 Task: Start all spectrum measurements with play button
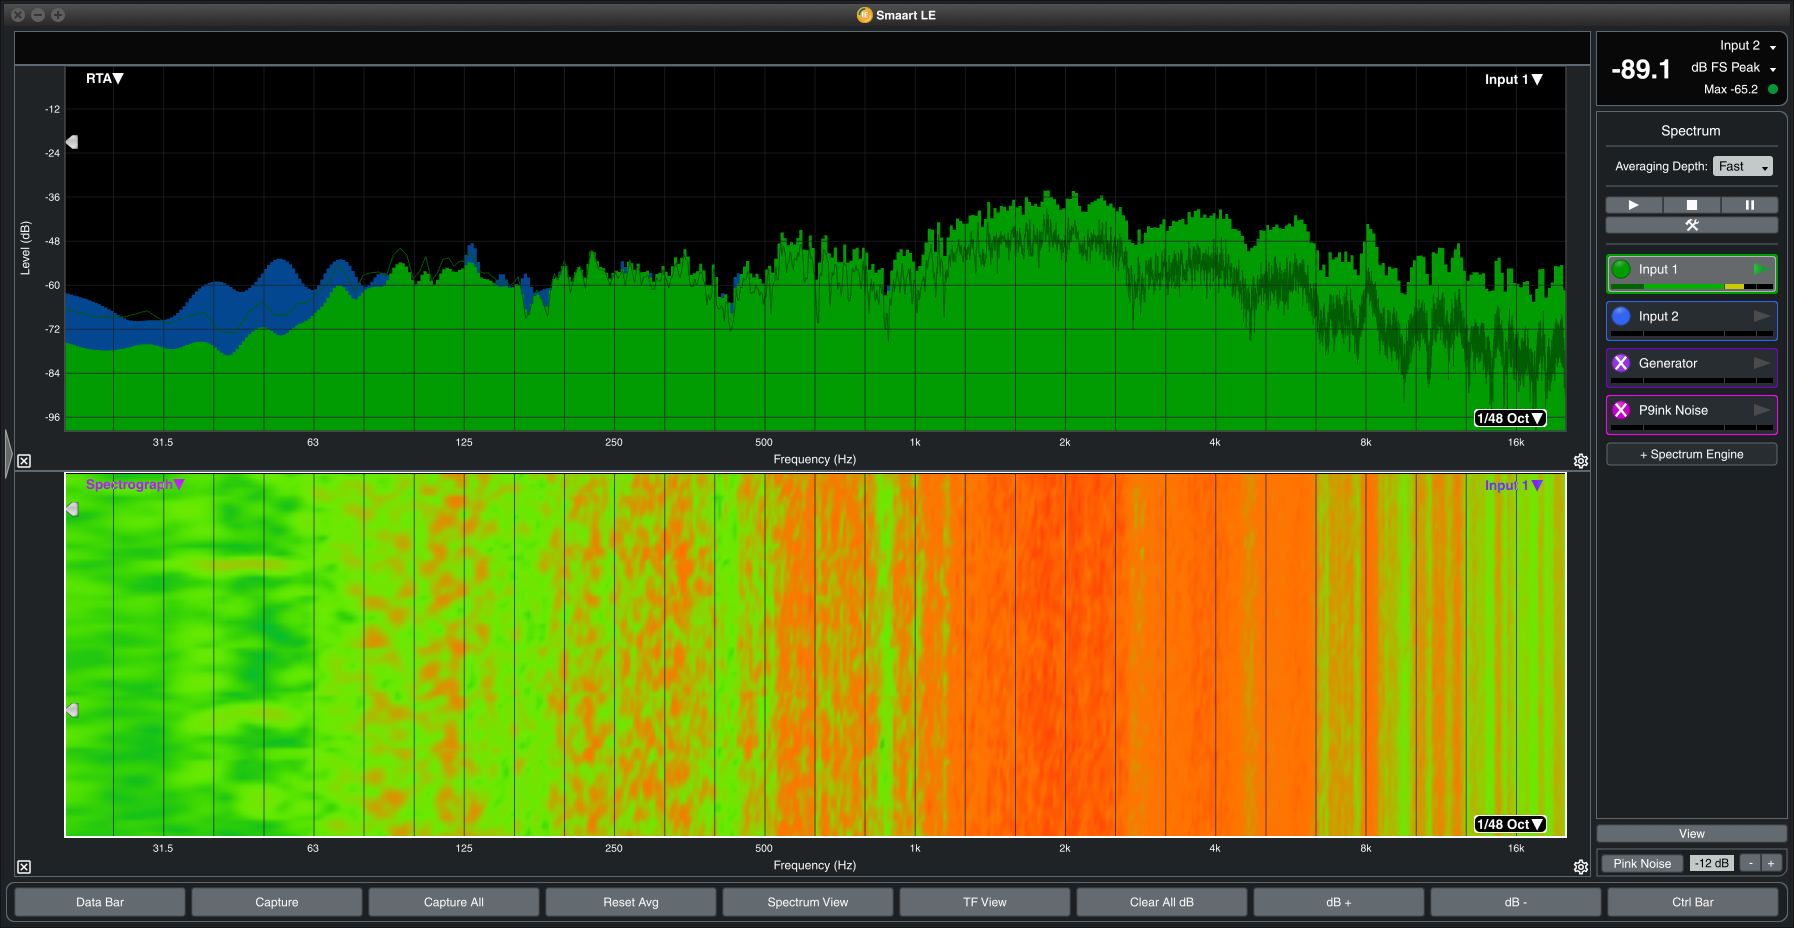1633,205
